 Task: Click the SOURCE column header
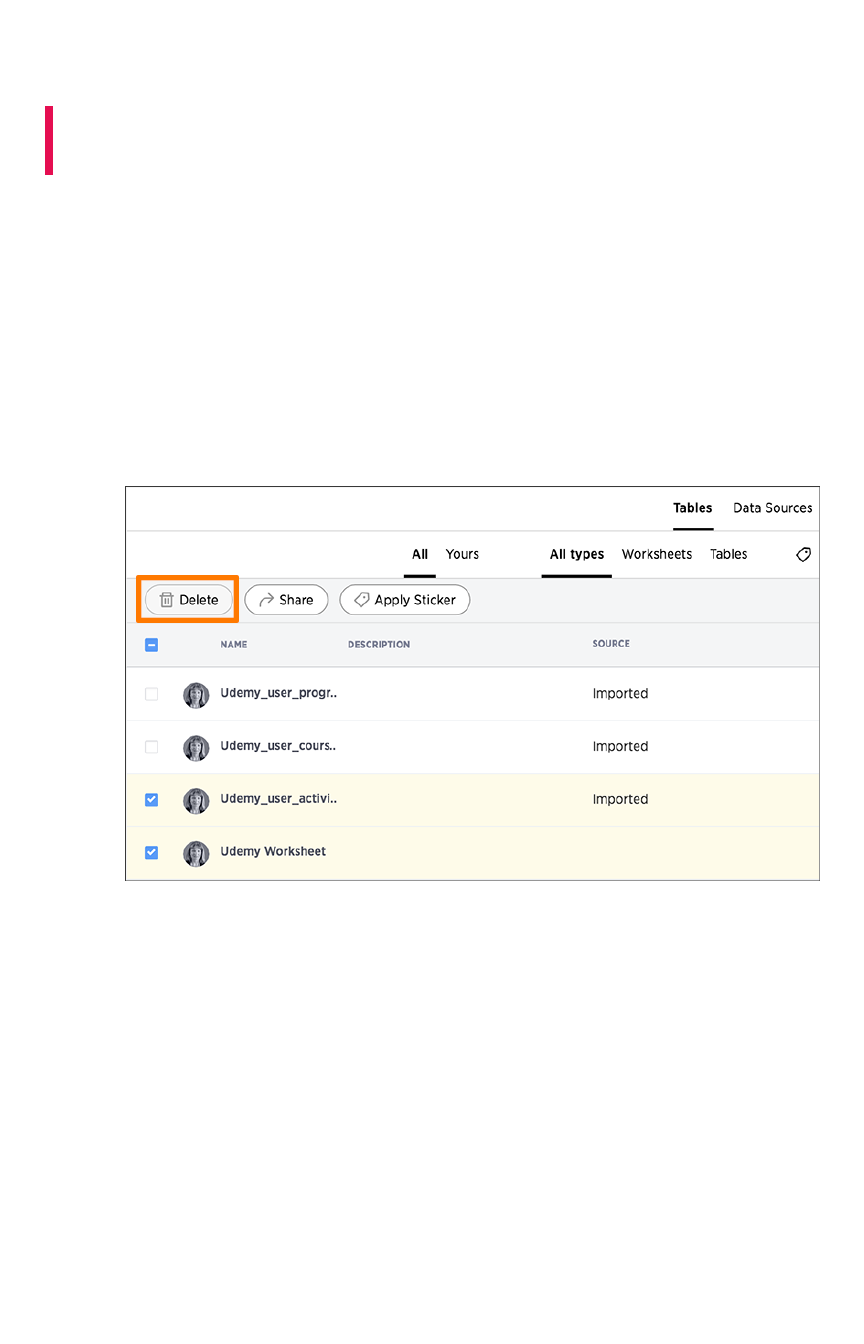(x=611, y=644)
